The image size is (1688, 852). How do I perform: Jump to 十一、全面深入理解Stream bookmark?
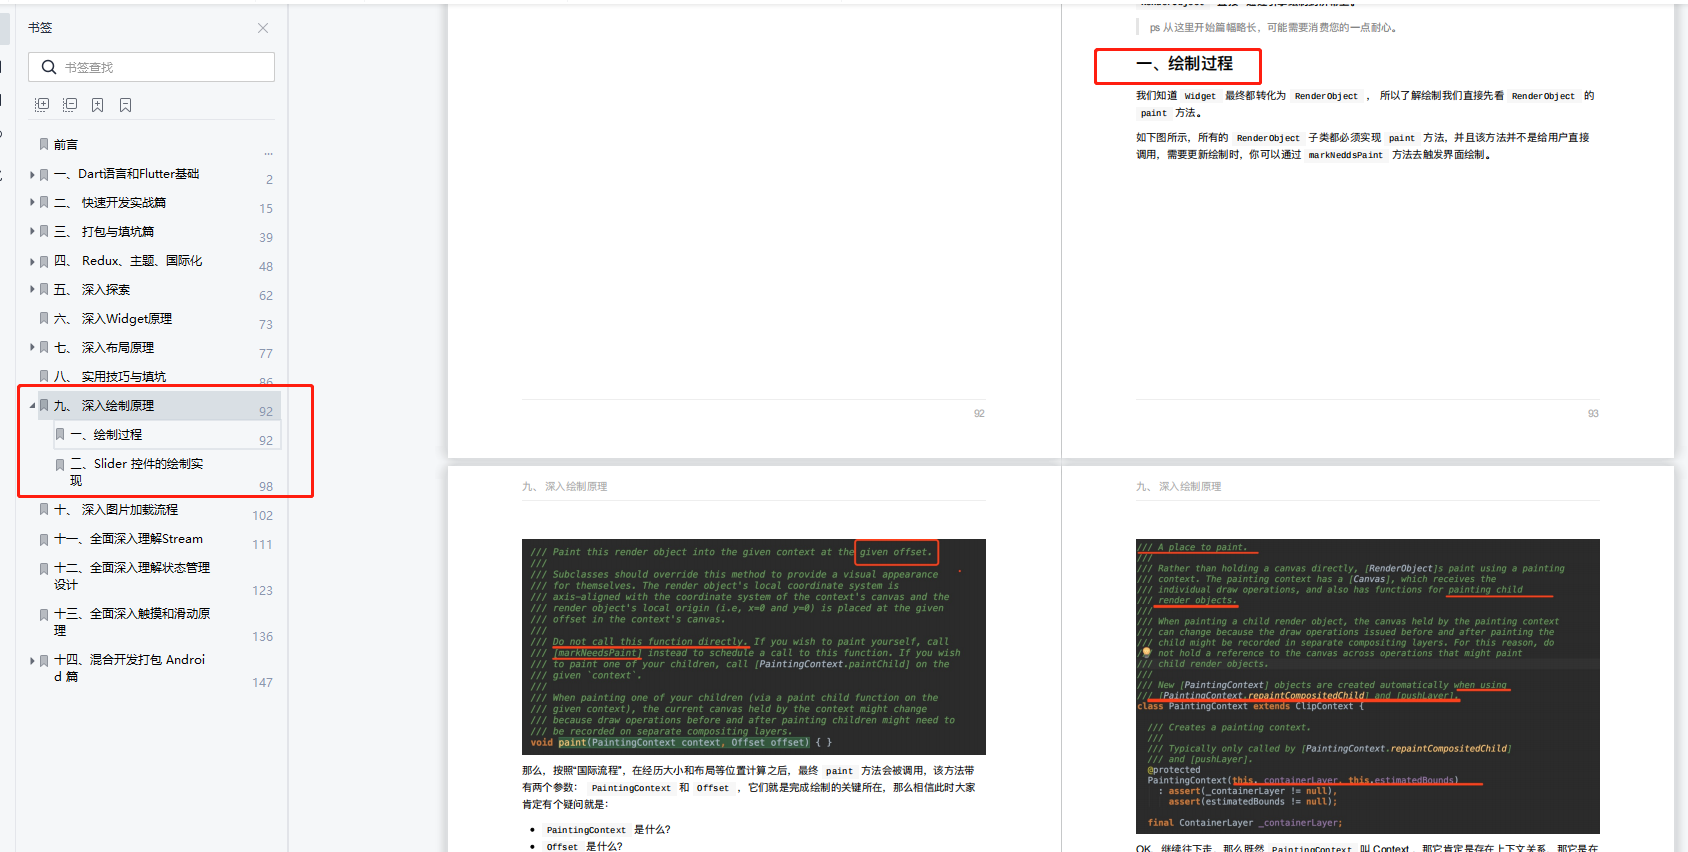[128, 539]
